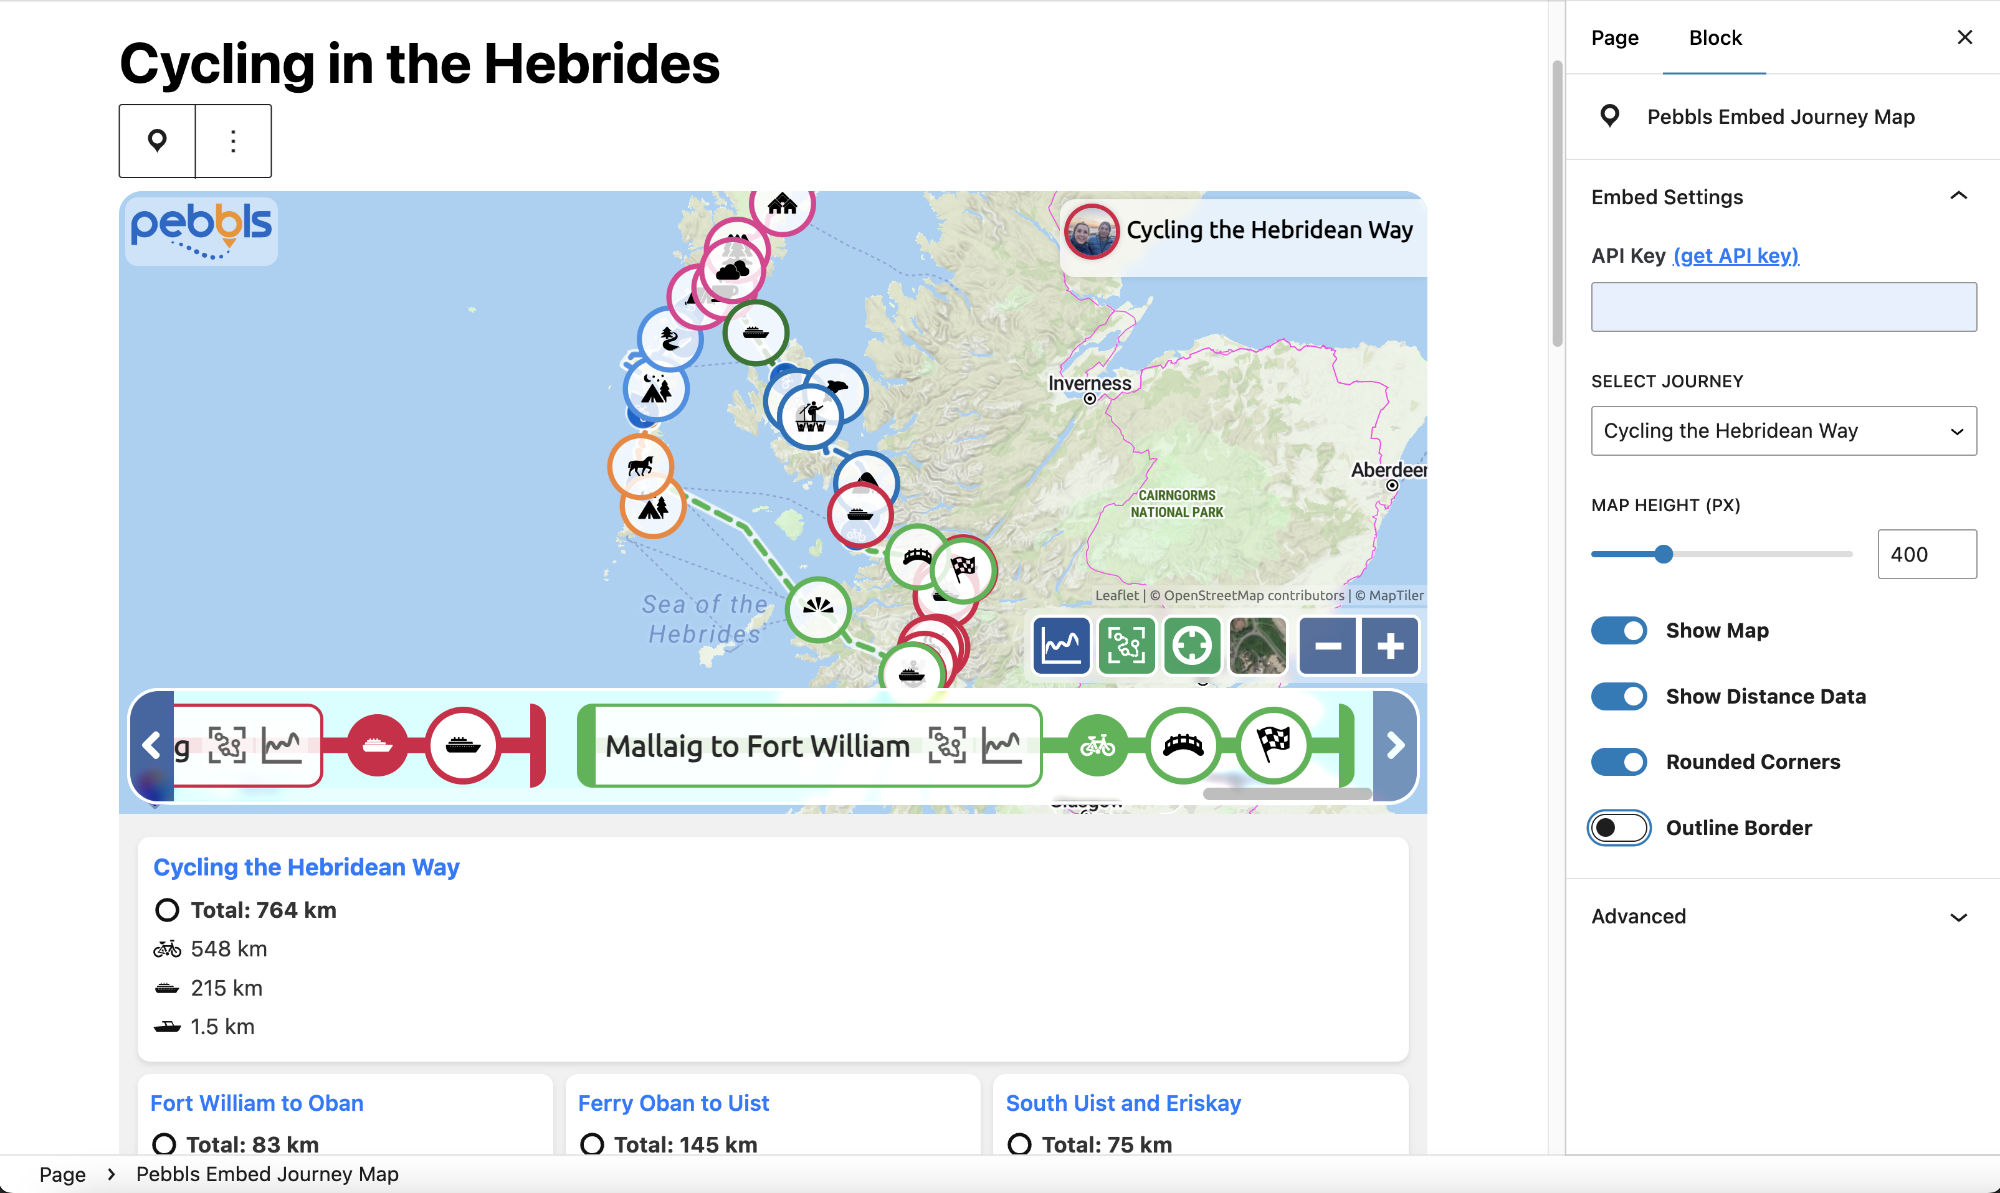Switch to satellite imagery thumbnail
The height and width of the screenshot is (1193, 2000).
tap(1257, 646)
